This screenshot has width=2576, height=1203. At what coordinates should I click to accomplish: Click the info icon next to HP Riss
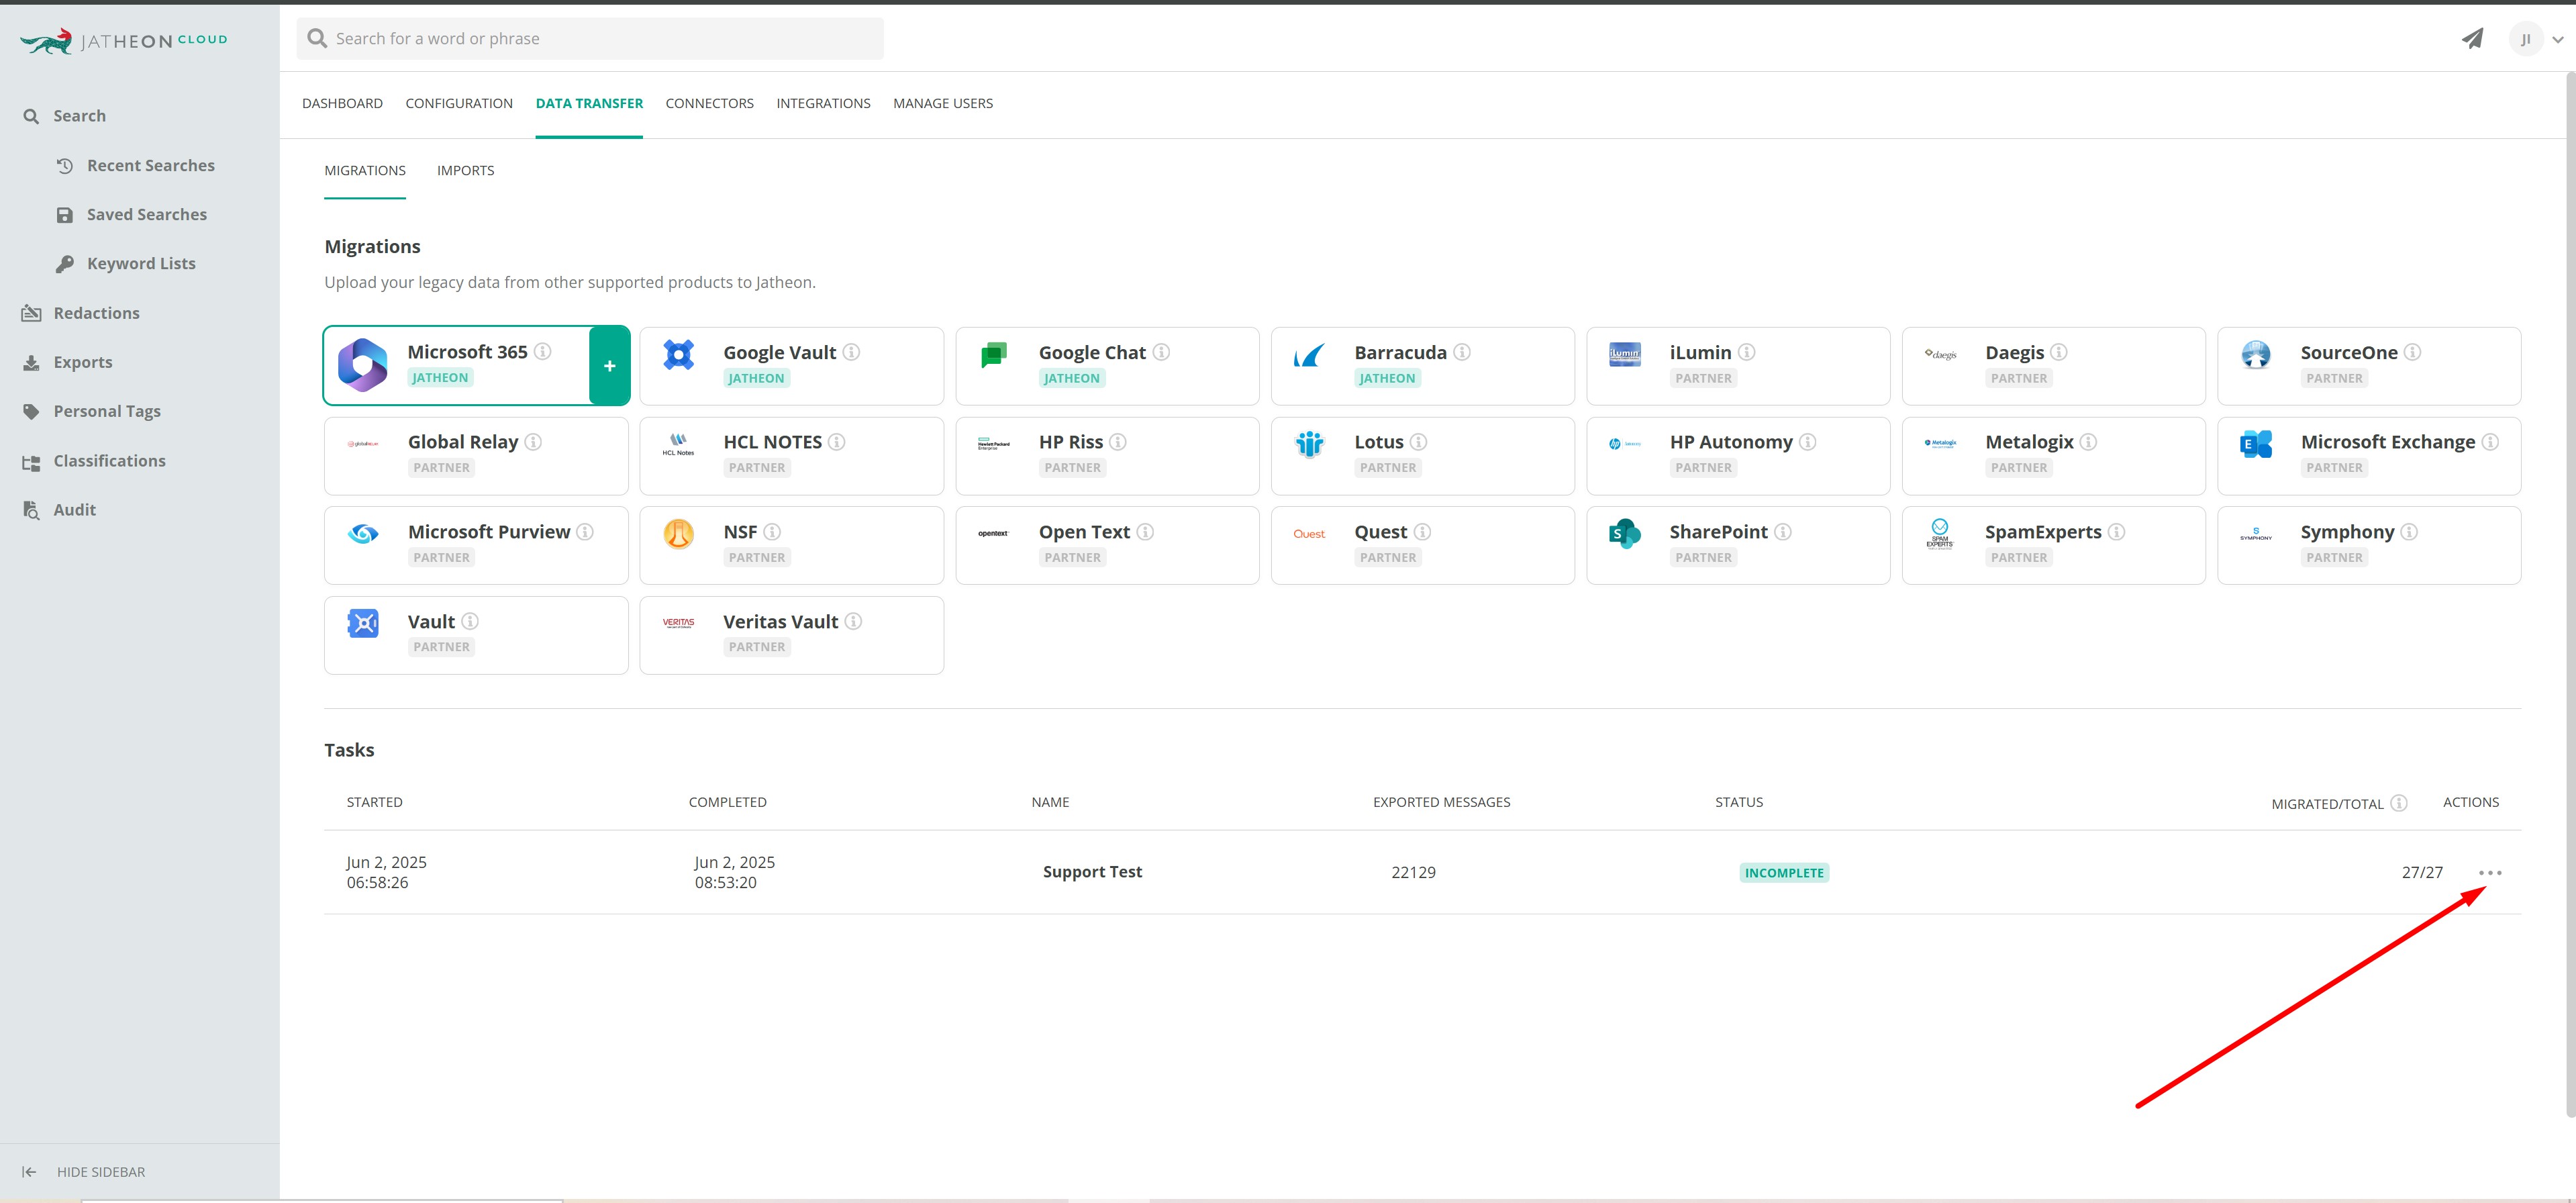tap(1118, 442)
